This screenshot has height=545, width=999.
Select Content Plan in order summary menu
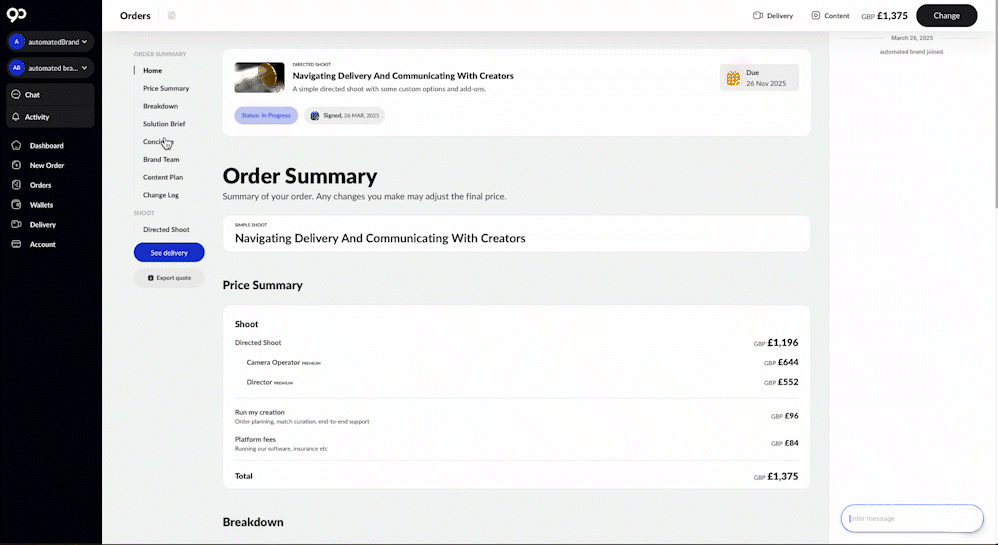click(163, 177)
